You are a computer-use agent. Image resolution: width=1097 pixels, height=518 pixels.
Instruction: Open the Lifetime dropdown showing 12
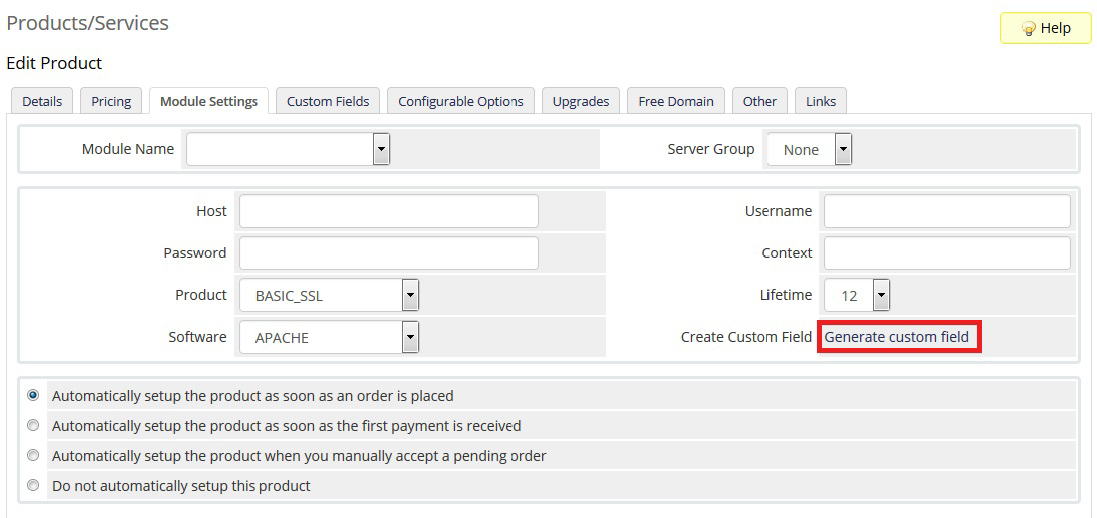[x=856, y=295]
